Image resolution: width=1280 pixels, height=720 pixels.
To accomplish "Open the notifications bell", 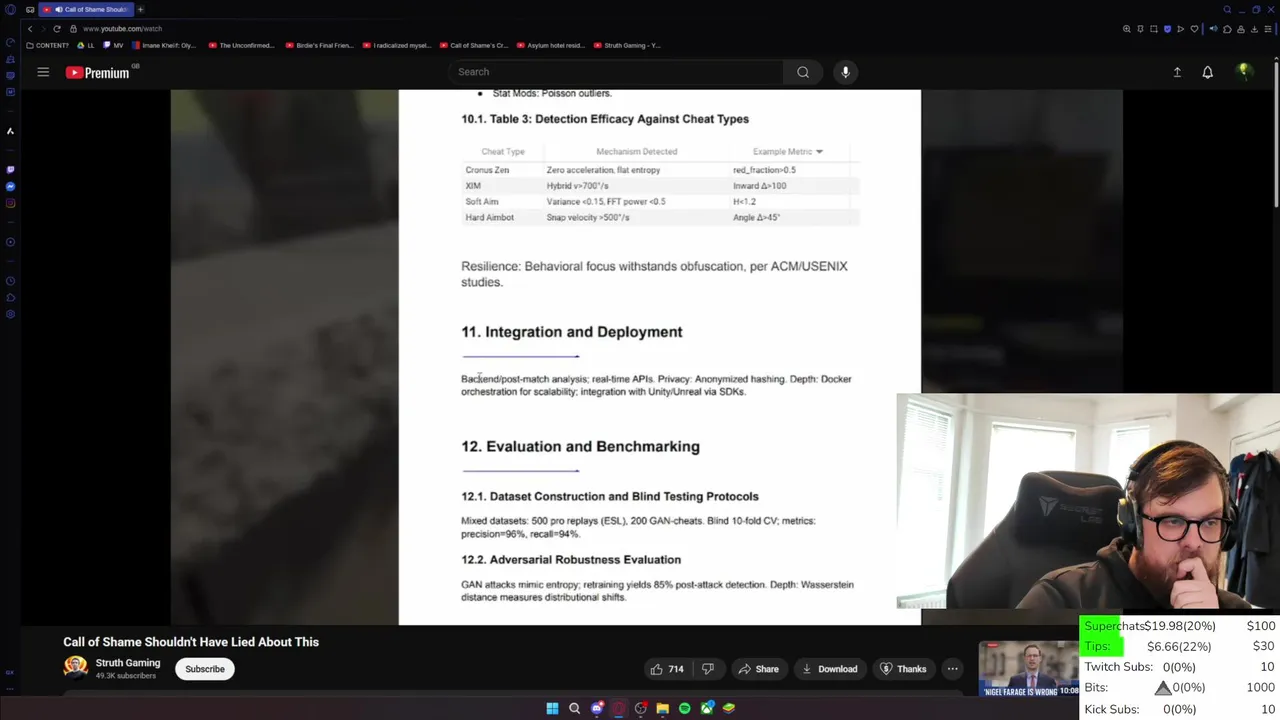I will click(1207, 72).
